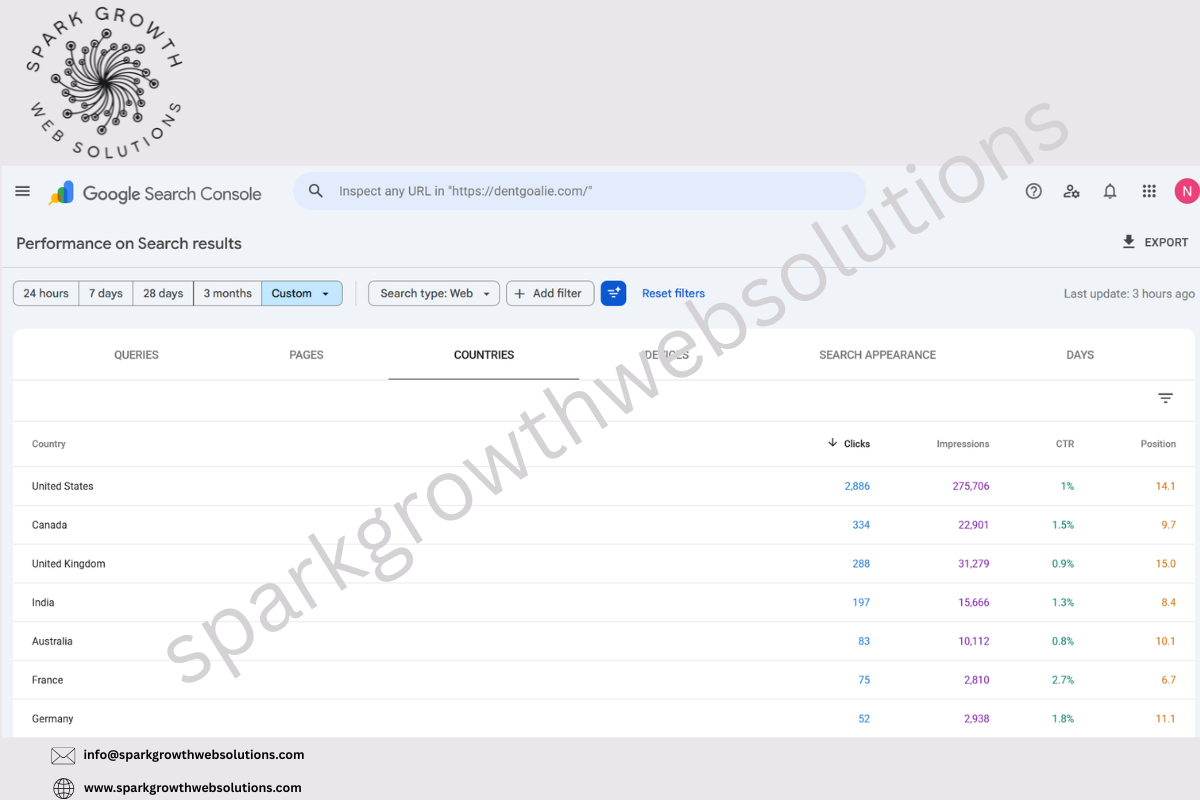Screen dimensions: 1200x800
Task: Switch to the Search Appearance tab
Action: click(877, 355)
